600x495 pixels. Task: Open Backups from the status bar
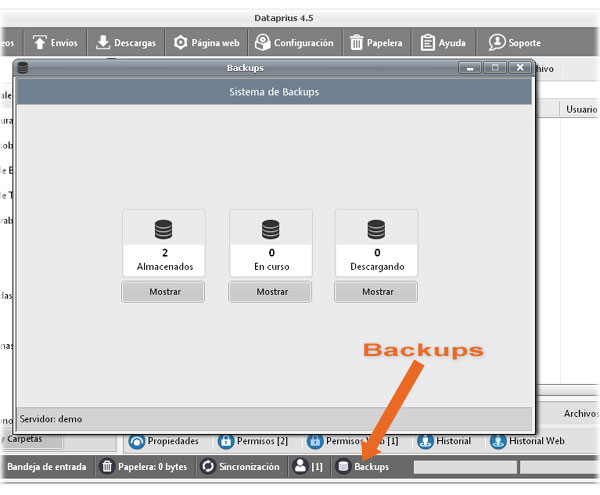coord(364,467)
